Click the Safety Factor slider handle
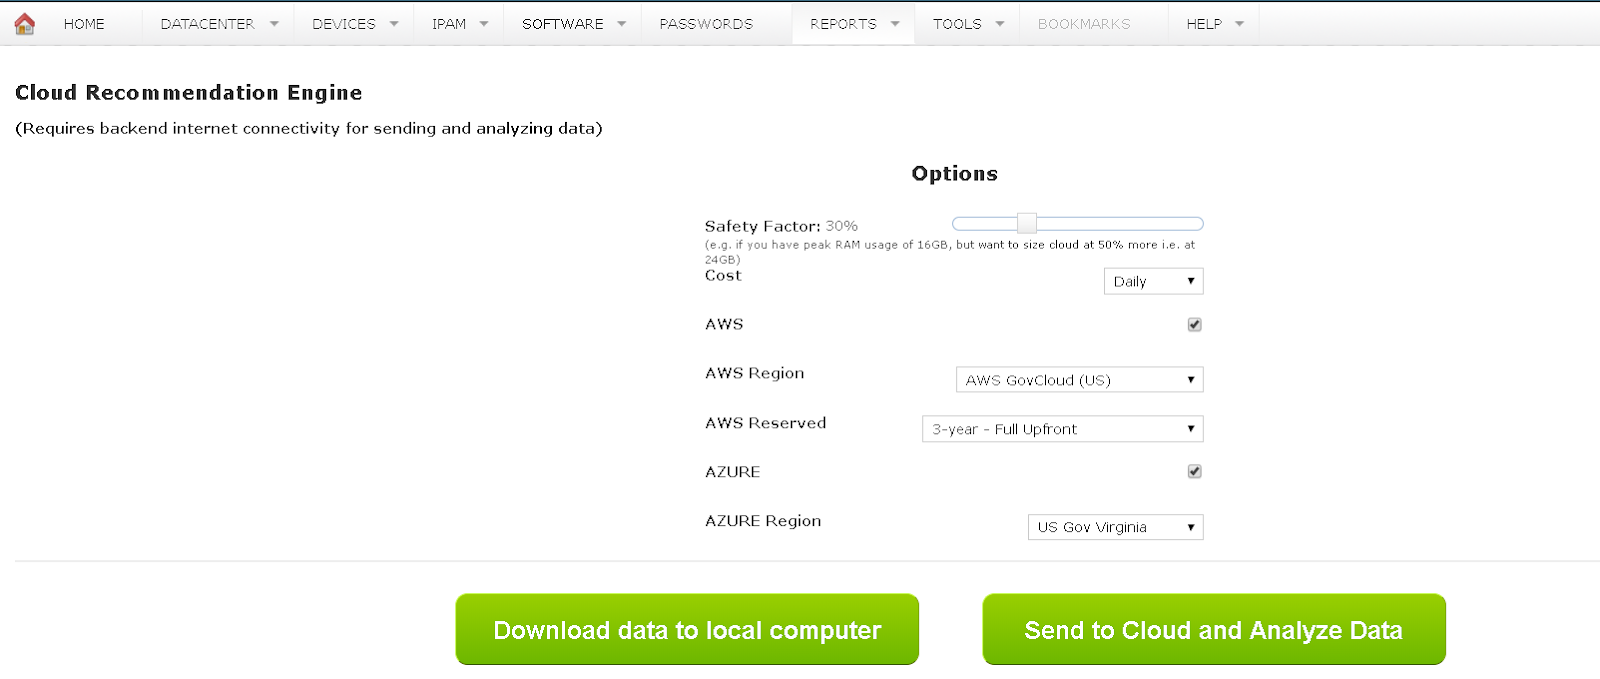 click(1027, 223)
